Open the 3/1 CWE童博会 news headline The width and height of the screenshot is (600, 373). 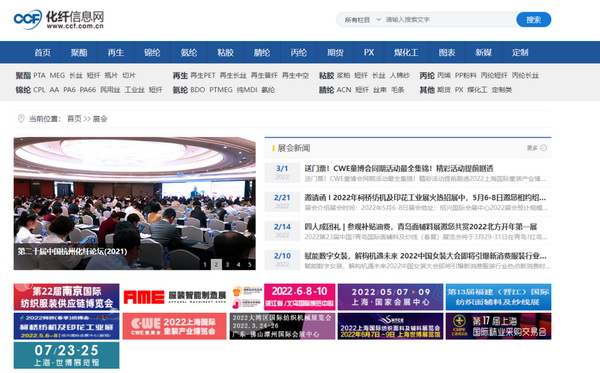point(399,168)
